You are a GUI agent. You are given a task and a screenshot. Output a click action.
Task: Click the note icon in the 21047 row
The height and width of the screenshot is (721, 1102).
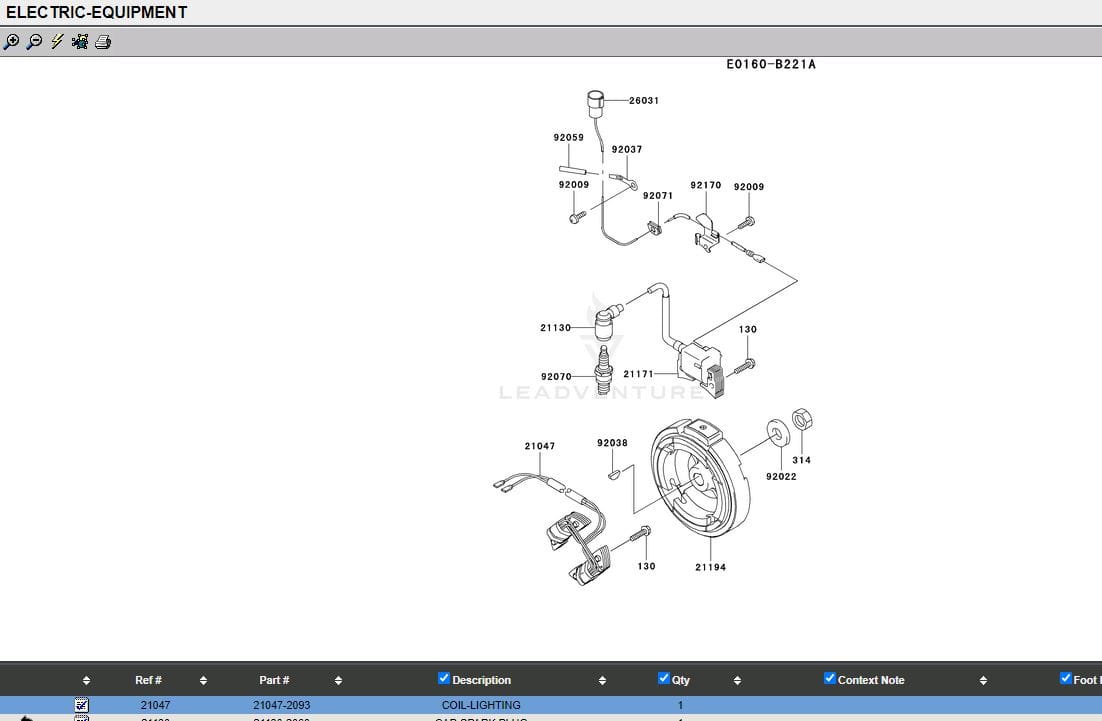click(x=82, y=705)
